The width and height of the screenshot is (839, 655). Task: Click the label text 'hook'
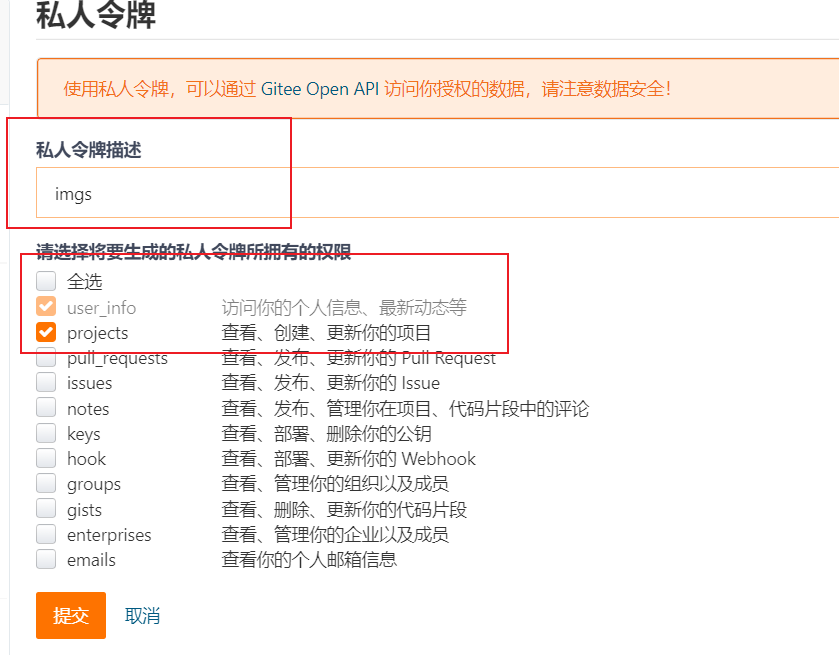point(86,459)
